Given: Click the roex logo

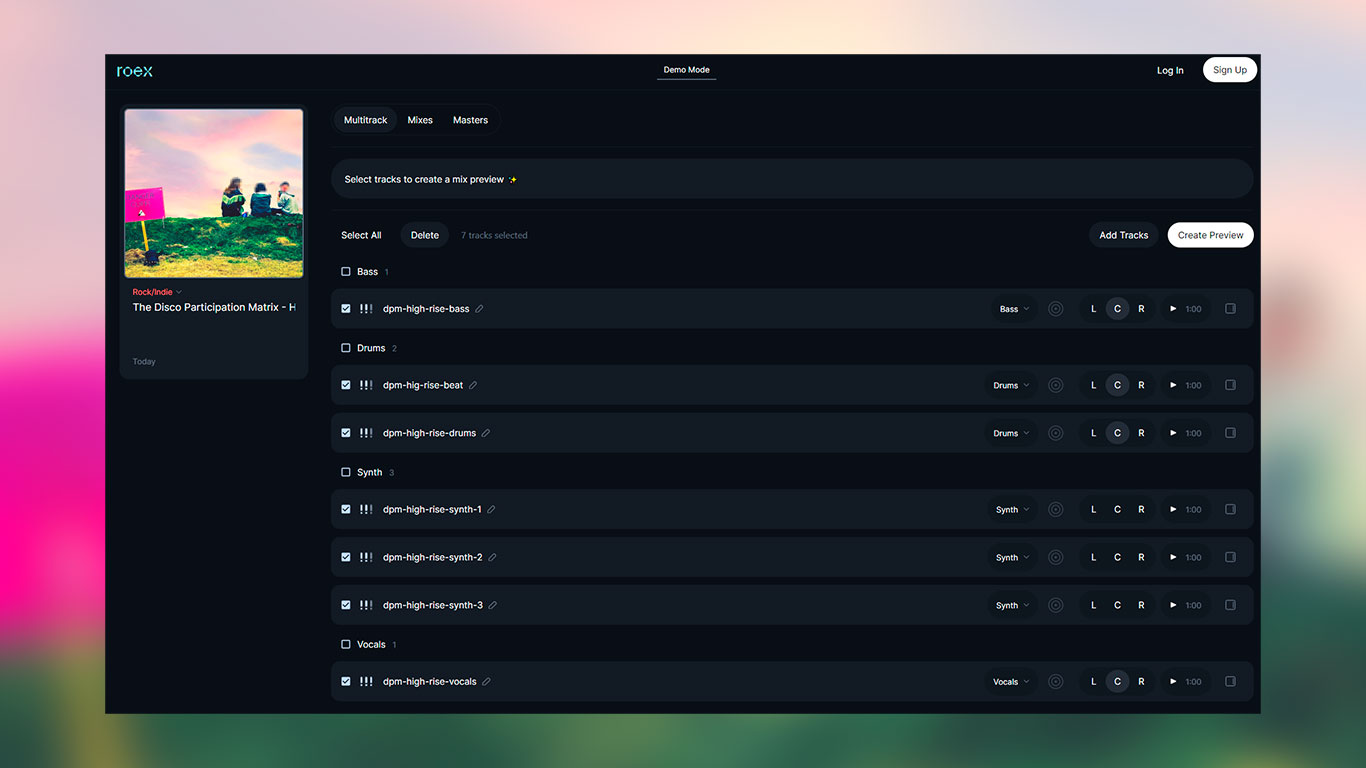Looking at the screenshot, I should click(x=135, y=71).
